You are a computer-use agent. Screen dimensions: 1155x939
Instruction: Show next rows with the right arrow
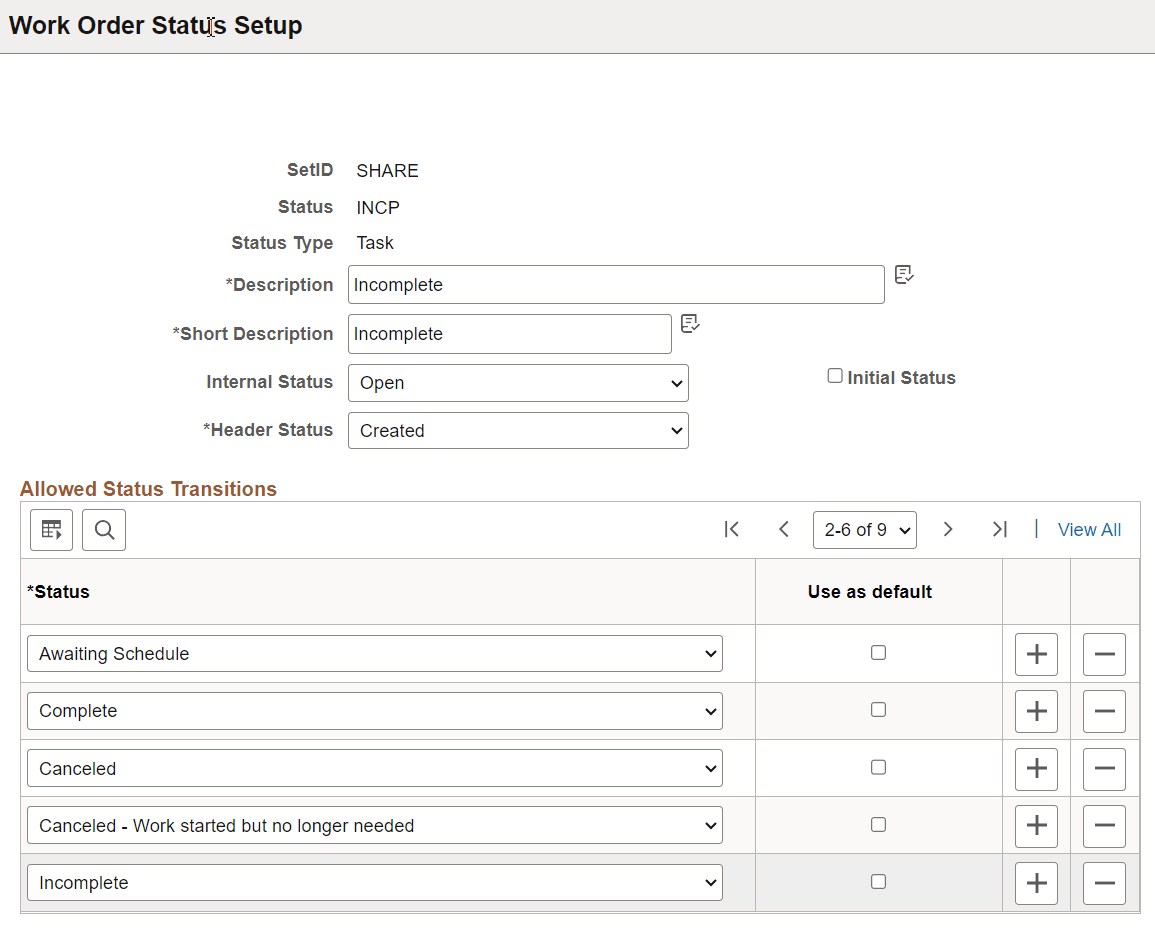(947, 529)
